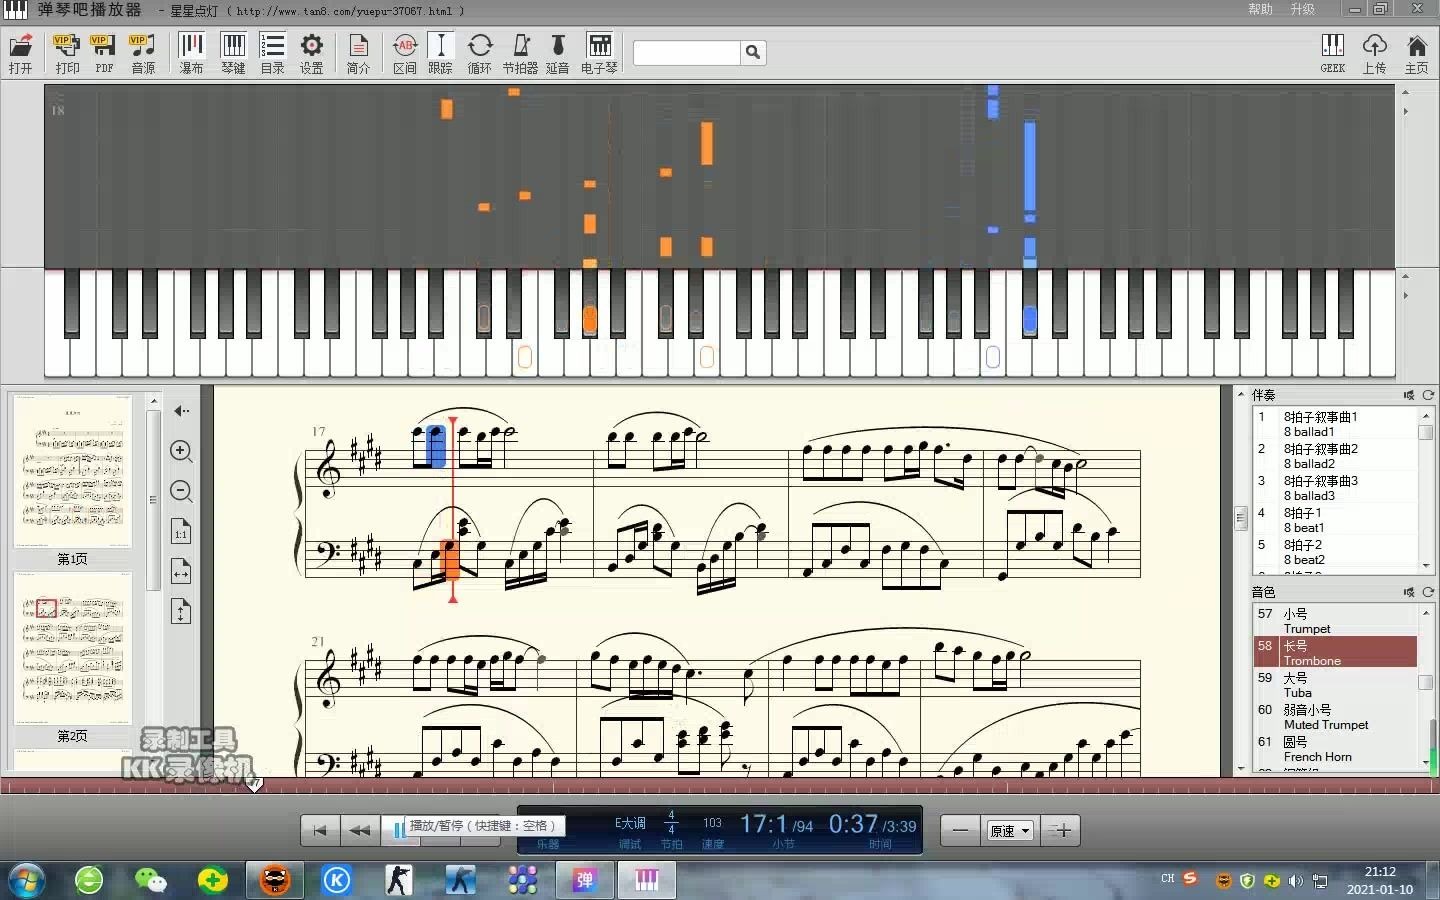
Task: Choose accompaniment 8 ballad2
Action: pyautogui.click(x=1335, y=456)
